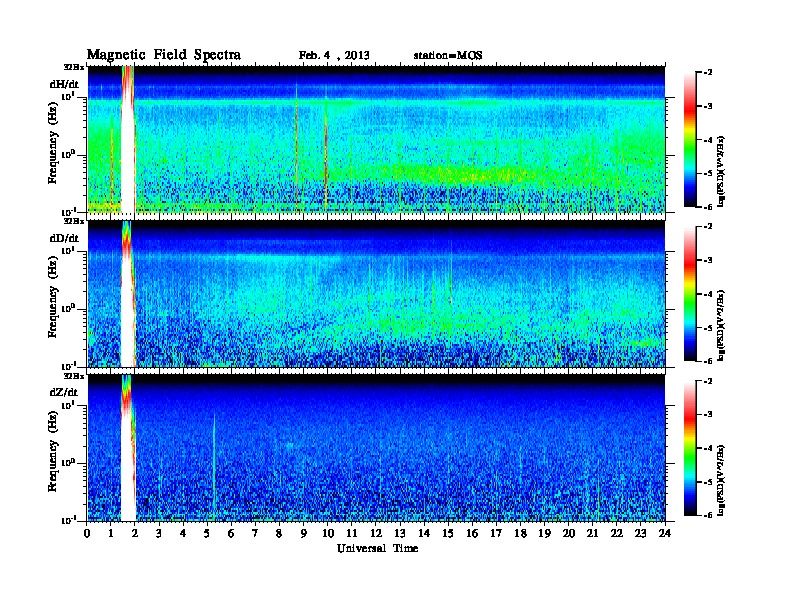Click hour '17' on the time axis
Image resolution: width=792 pixels, height=612 pixels.
(x=497, y=533)
